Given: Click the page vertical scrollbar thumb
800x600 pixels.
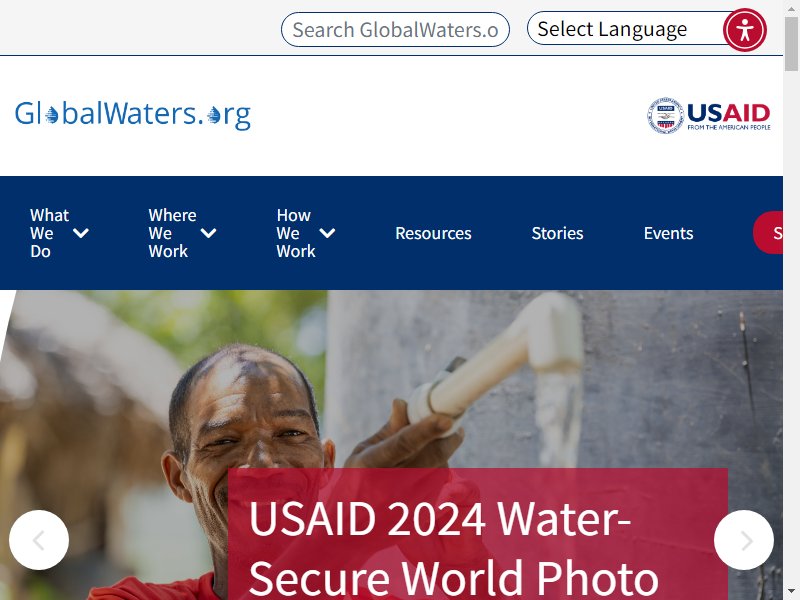Looking at the screenshot, I should (x=791, y=45).
